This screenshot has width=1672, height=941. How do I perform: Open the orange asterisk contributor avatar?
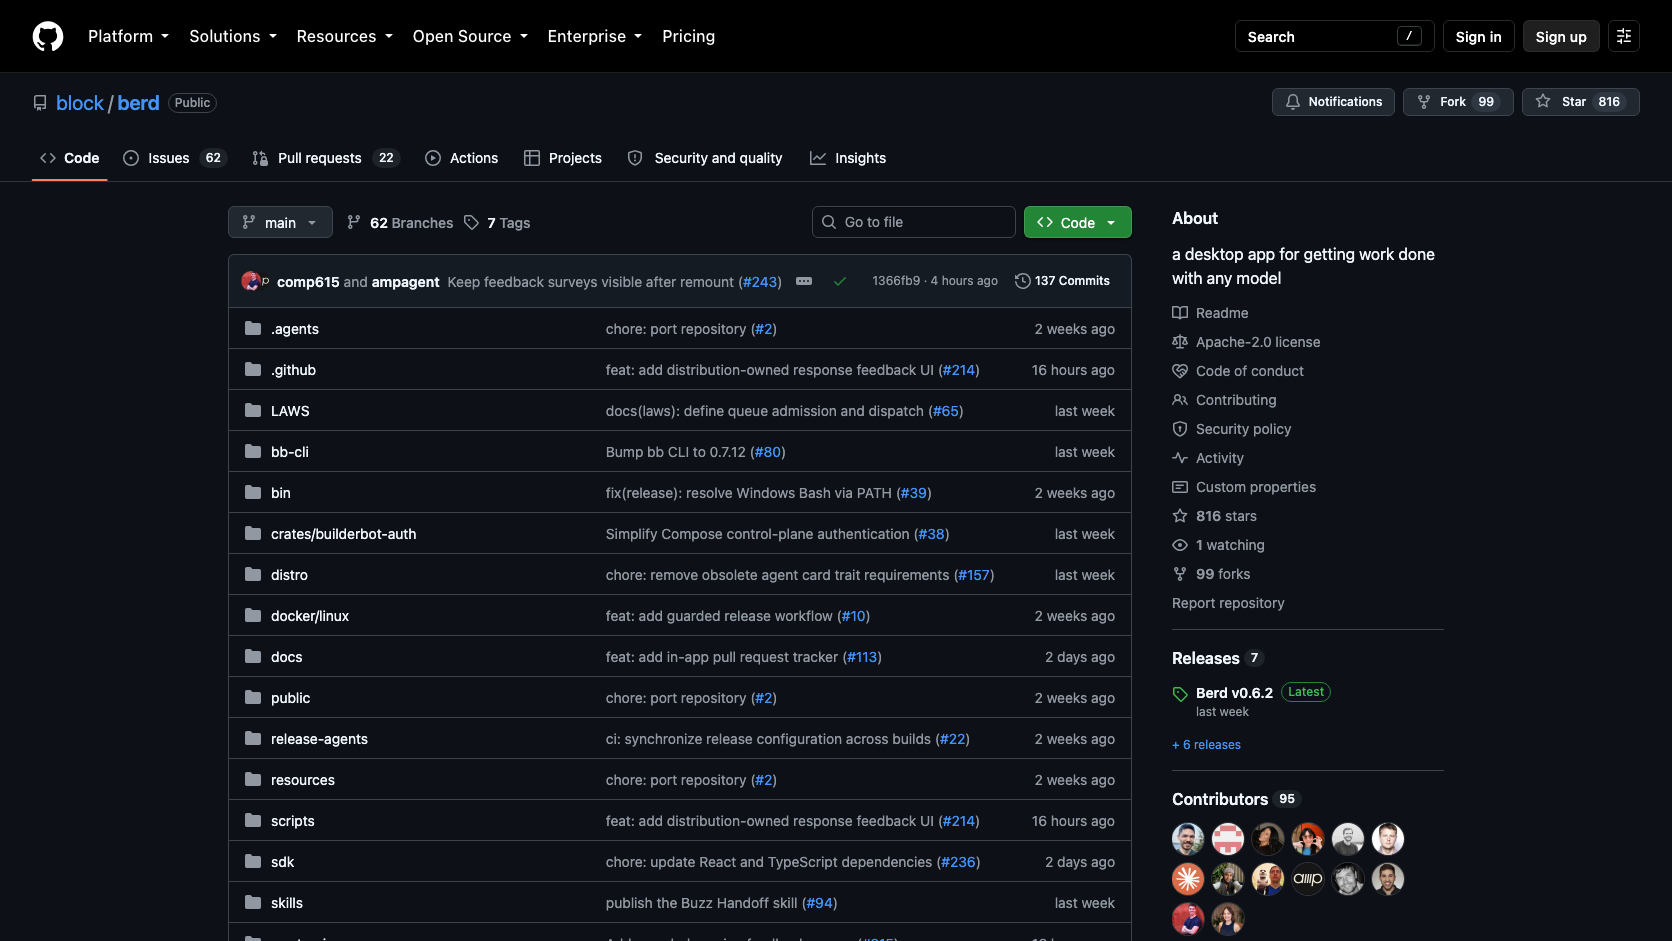tap(1188, 879)
